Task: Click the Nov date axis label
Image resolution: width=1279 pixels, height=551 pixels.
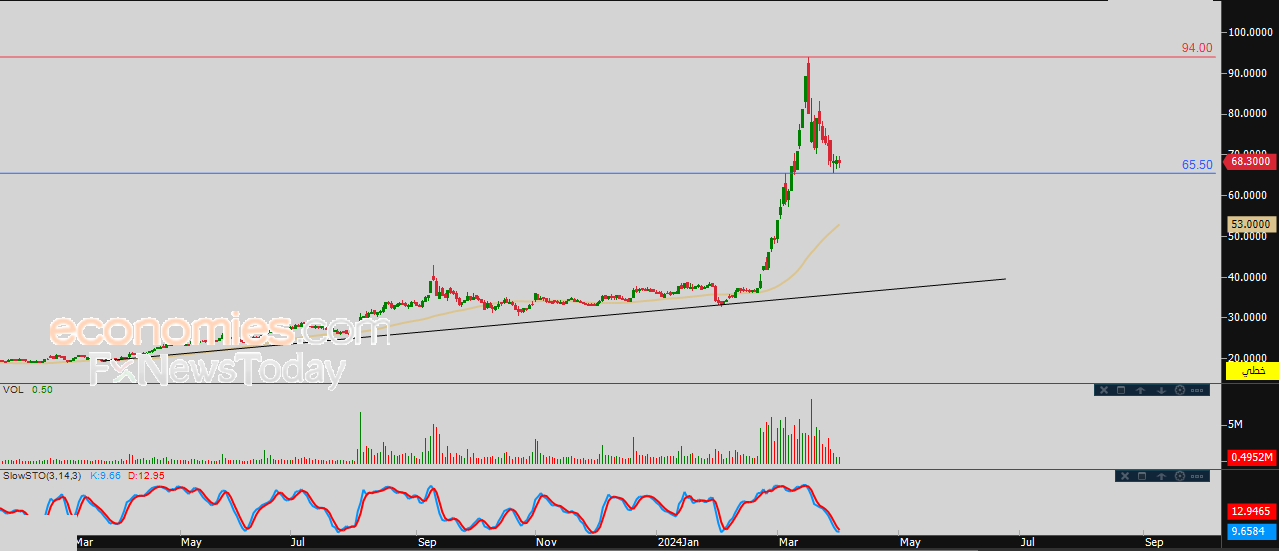Action: (545, 543)
